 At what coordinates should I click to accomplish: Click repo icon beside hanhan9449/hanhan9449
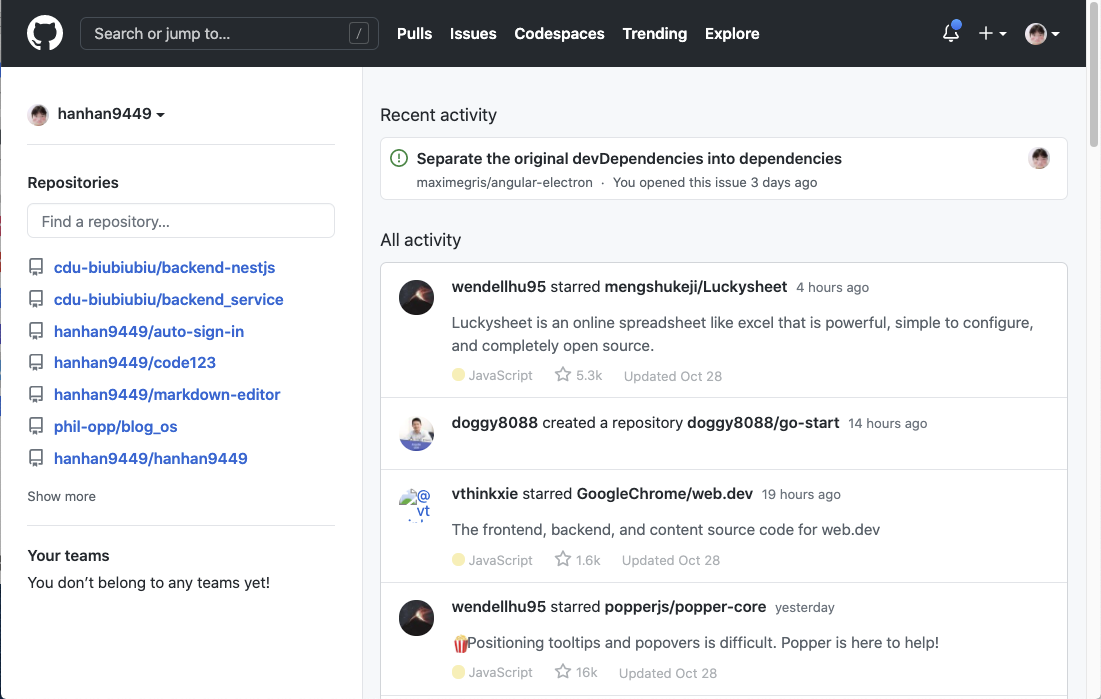pos(36,458)
